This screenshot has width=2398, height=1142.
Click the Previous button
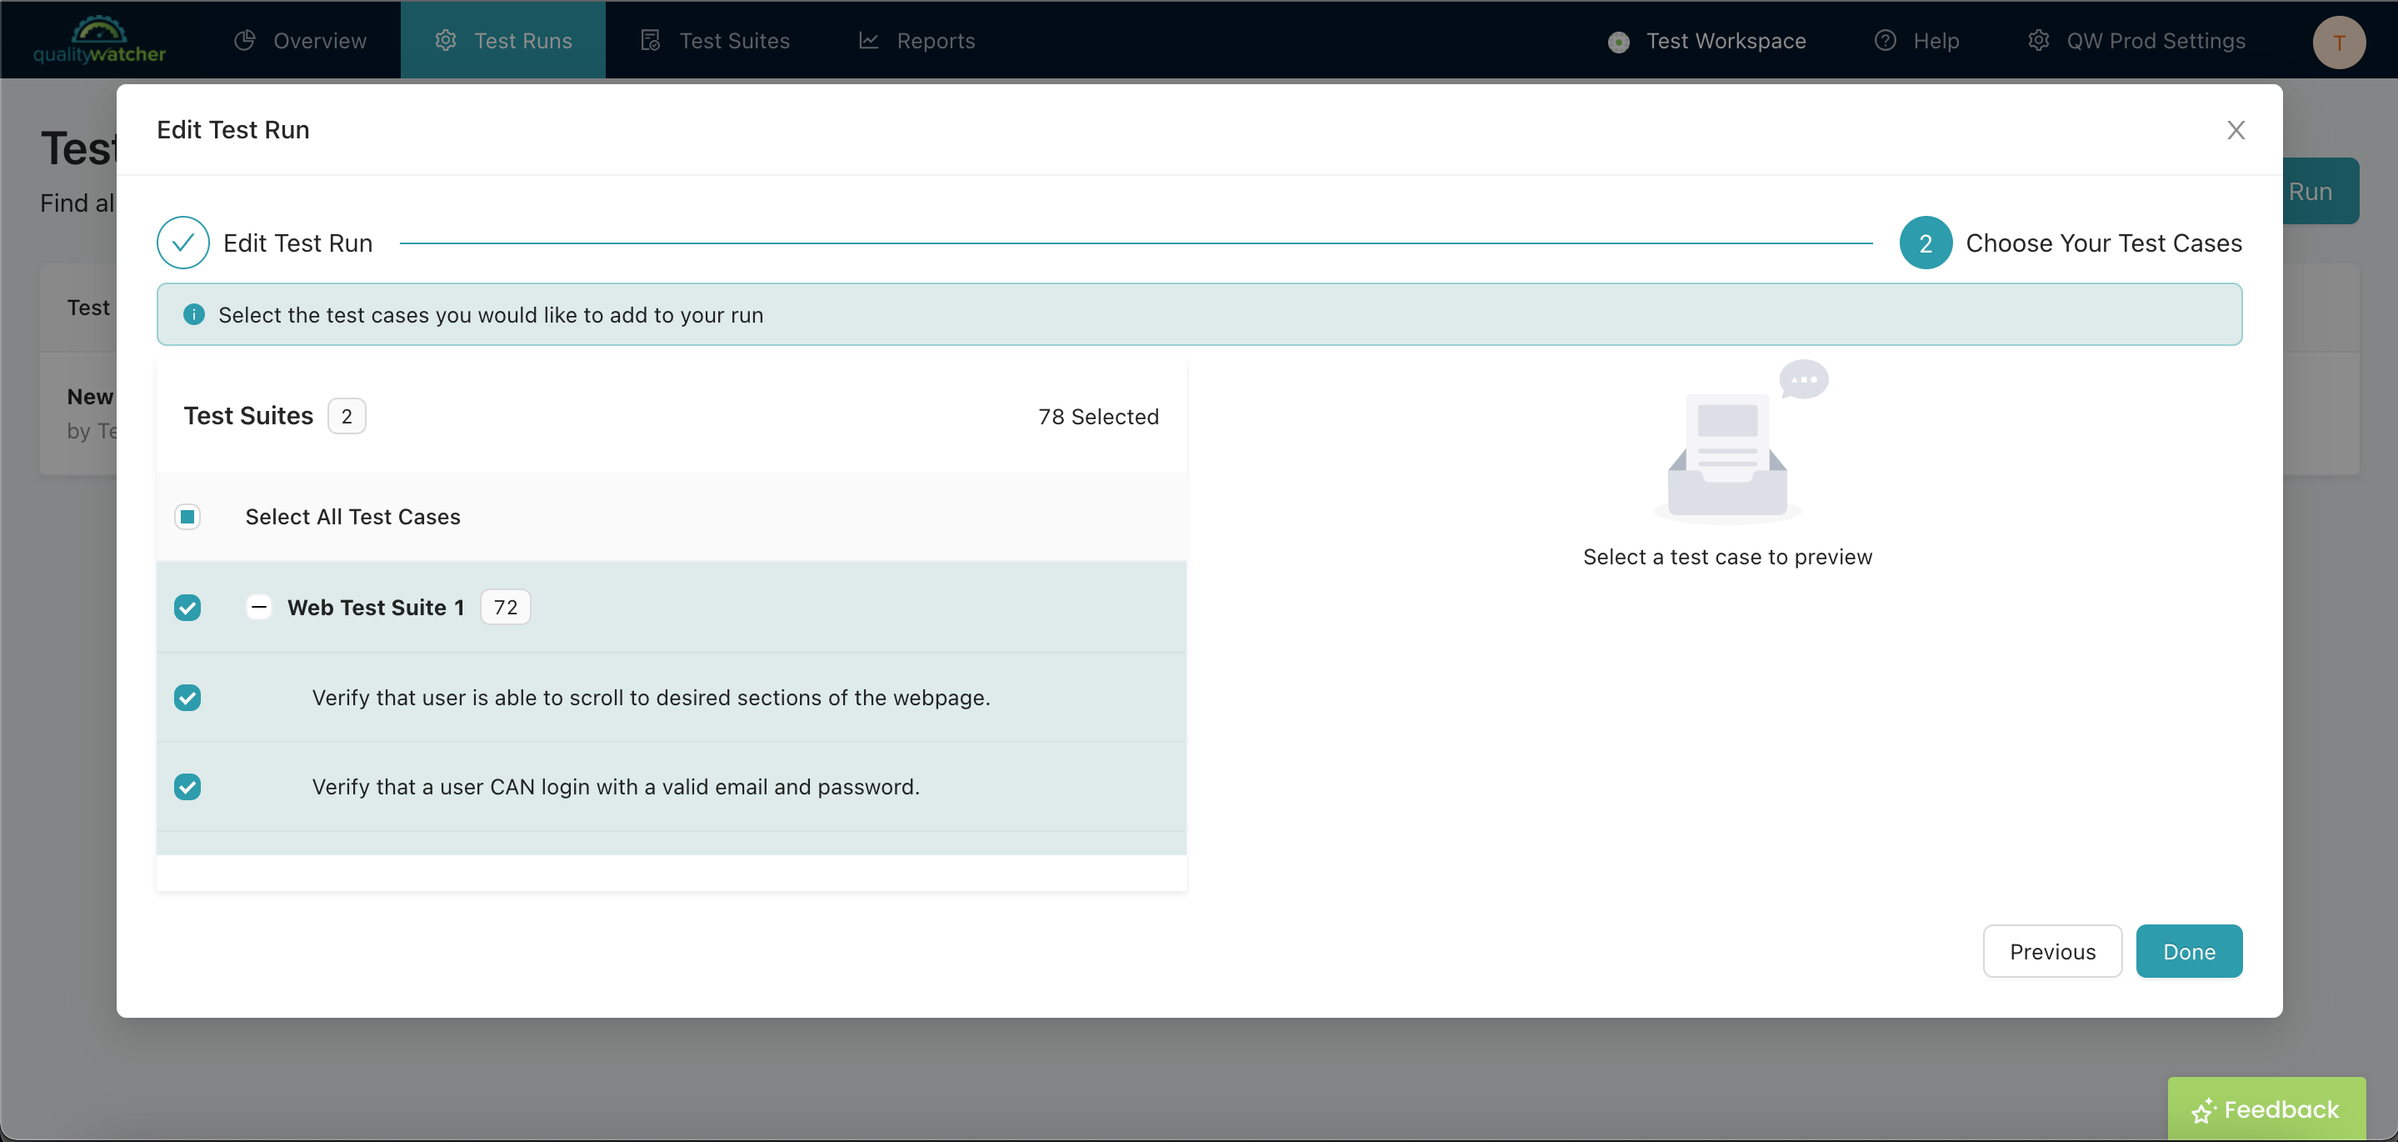pos(2052,949)
